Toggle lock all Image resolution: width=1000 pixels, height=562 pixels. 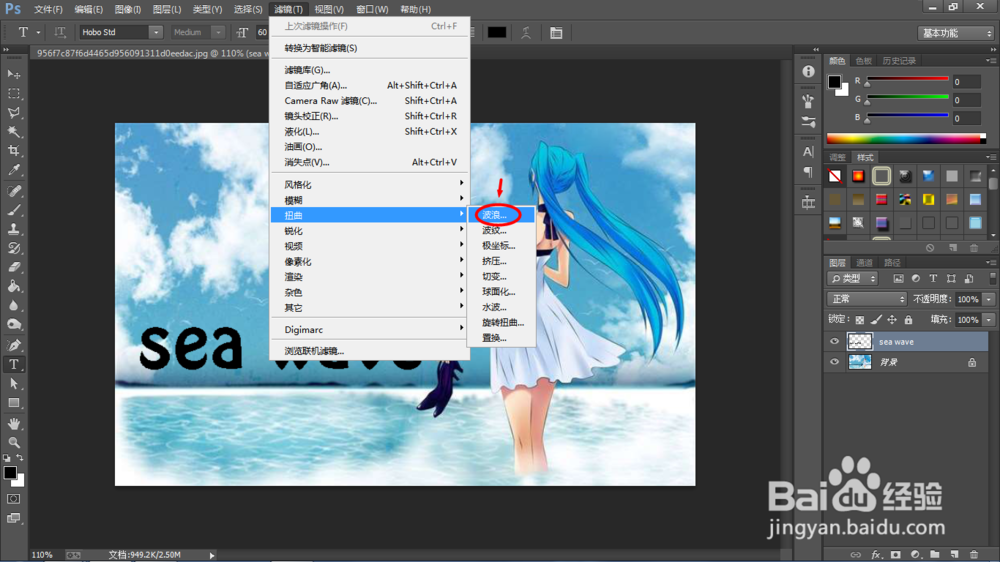coord(908,320)
